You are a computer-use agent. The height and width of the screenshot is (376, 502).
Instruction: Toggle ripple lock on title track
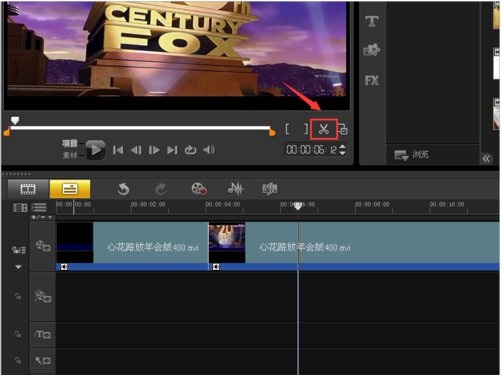click(x=18, y=334)
